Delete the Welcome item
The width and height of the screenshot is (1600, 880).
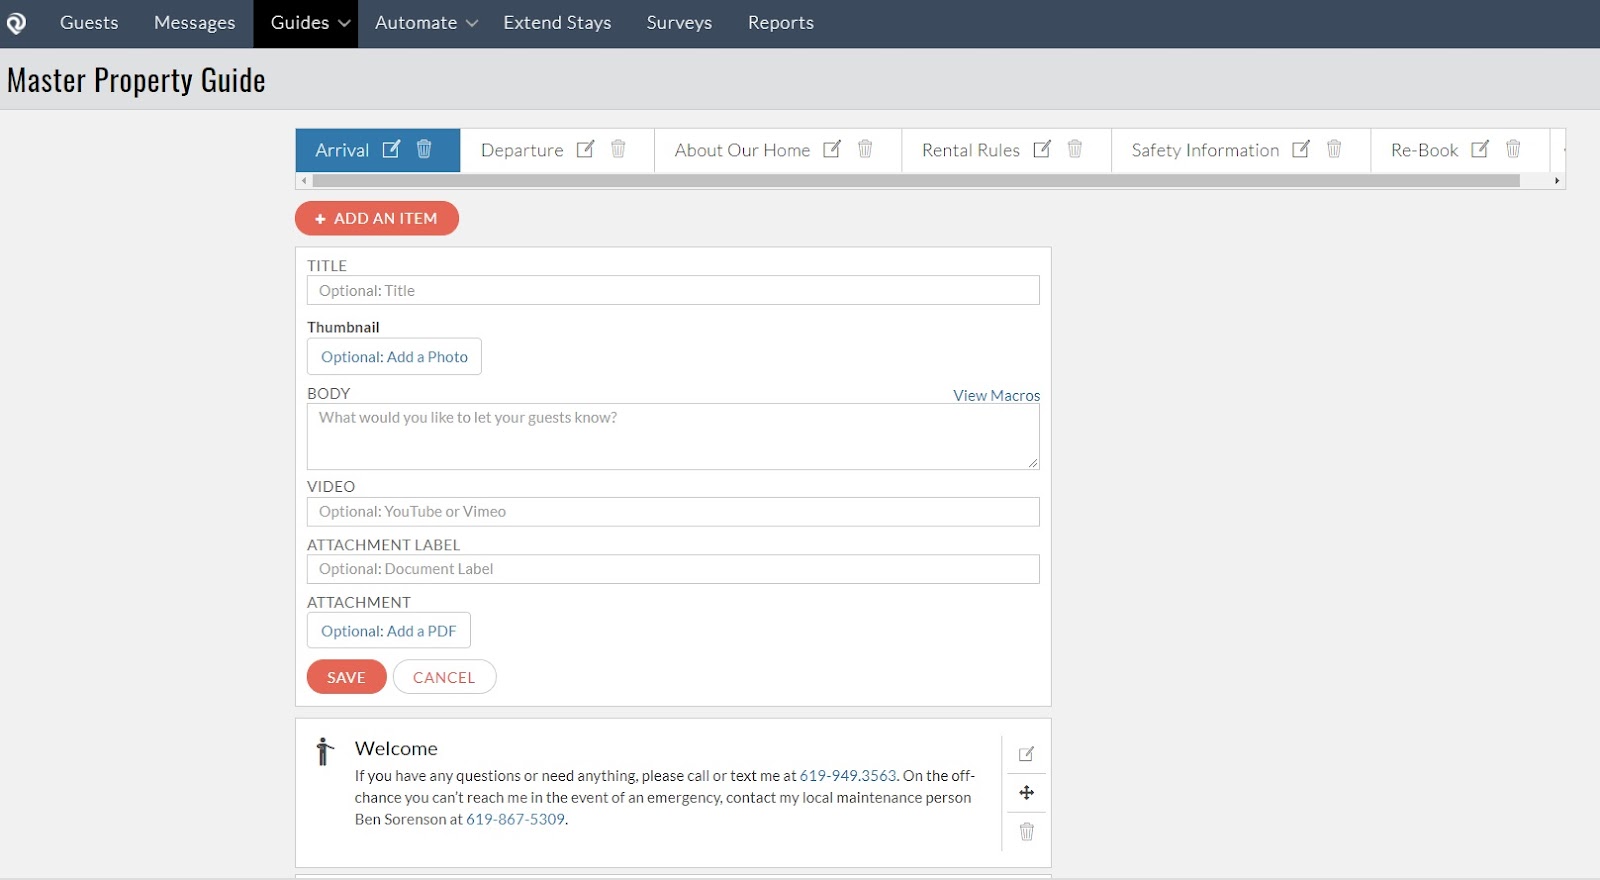pos(1026,832)
